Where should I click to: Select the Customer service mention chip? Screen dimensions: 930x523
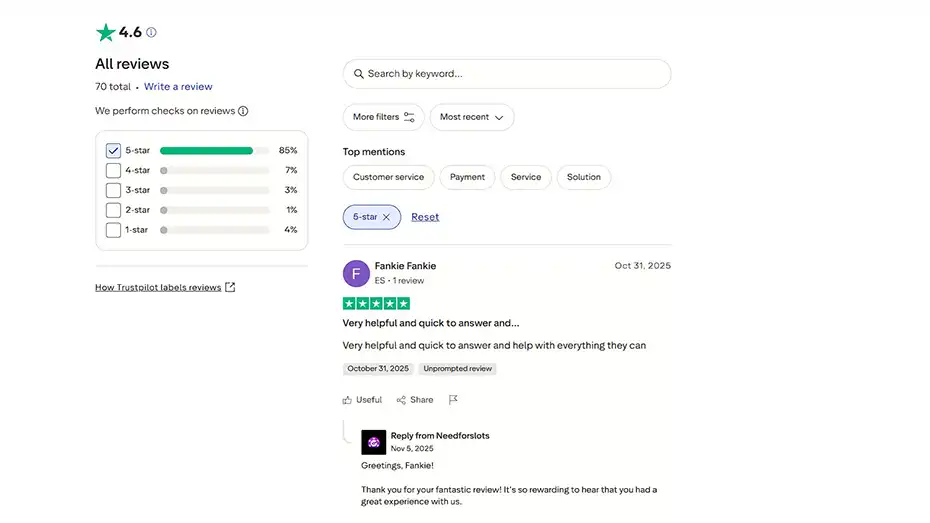point(388,177)
